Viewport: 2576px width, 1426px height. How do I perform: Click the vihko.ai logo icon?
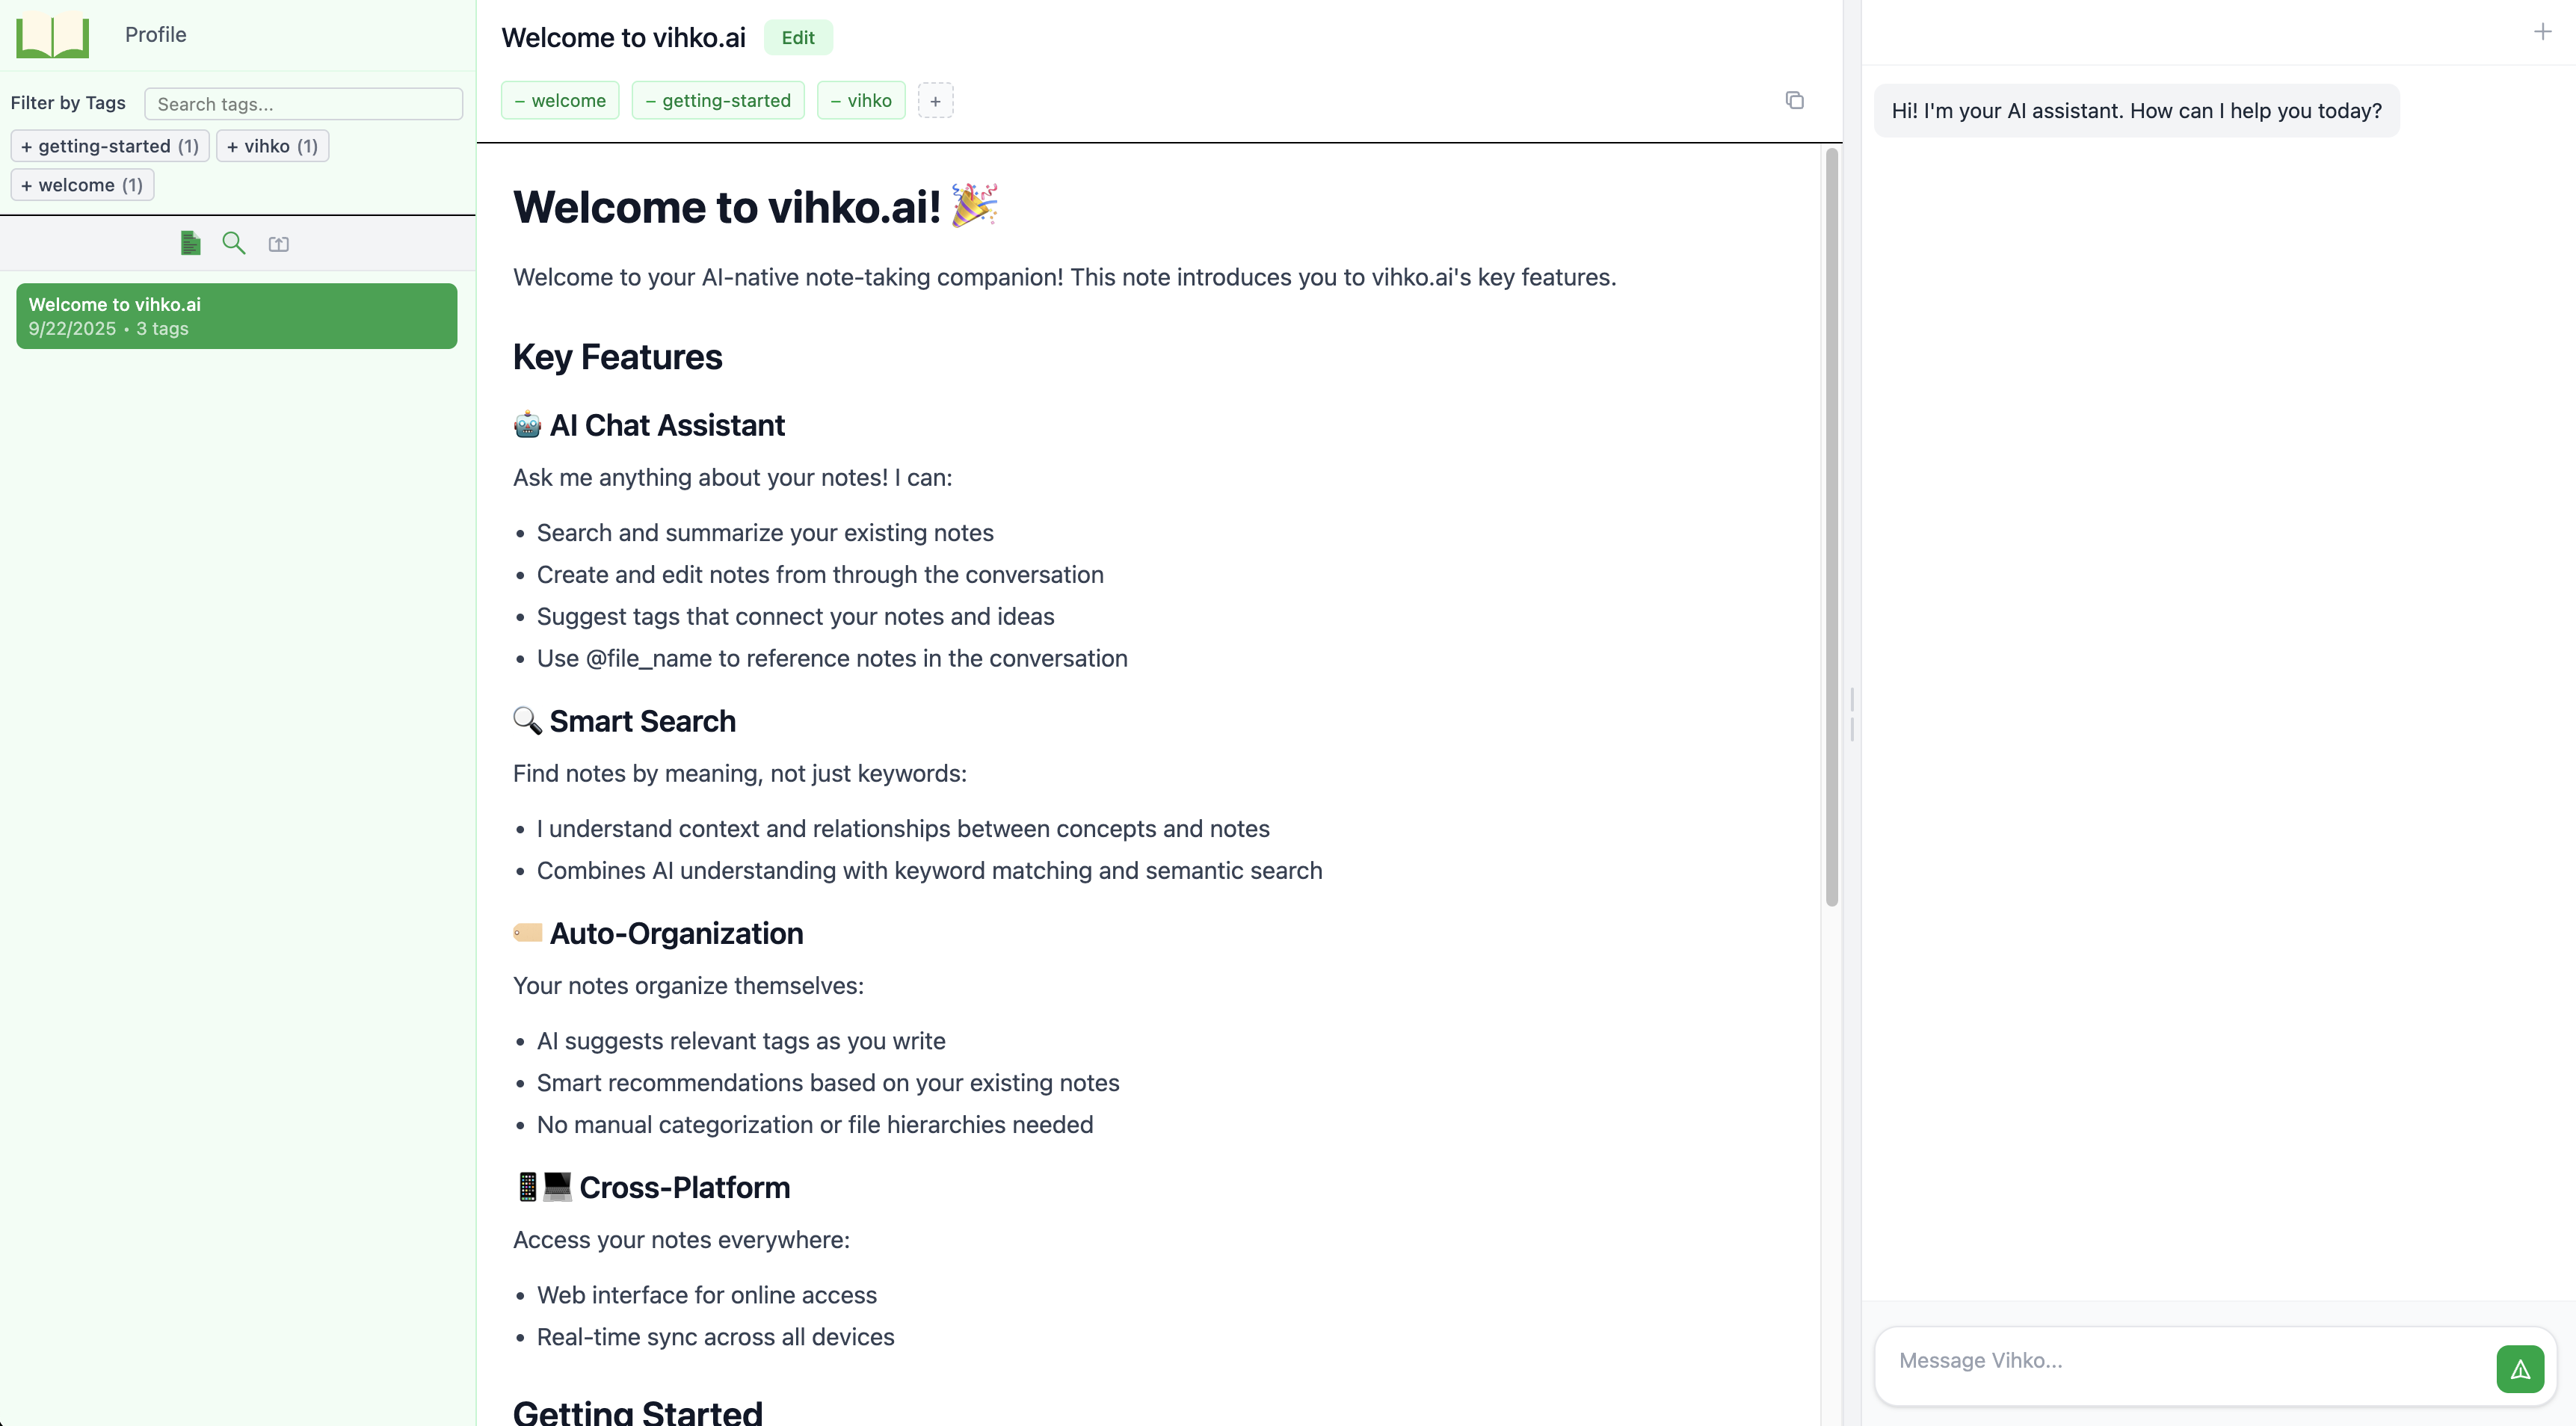point(53,36)
